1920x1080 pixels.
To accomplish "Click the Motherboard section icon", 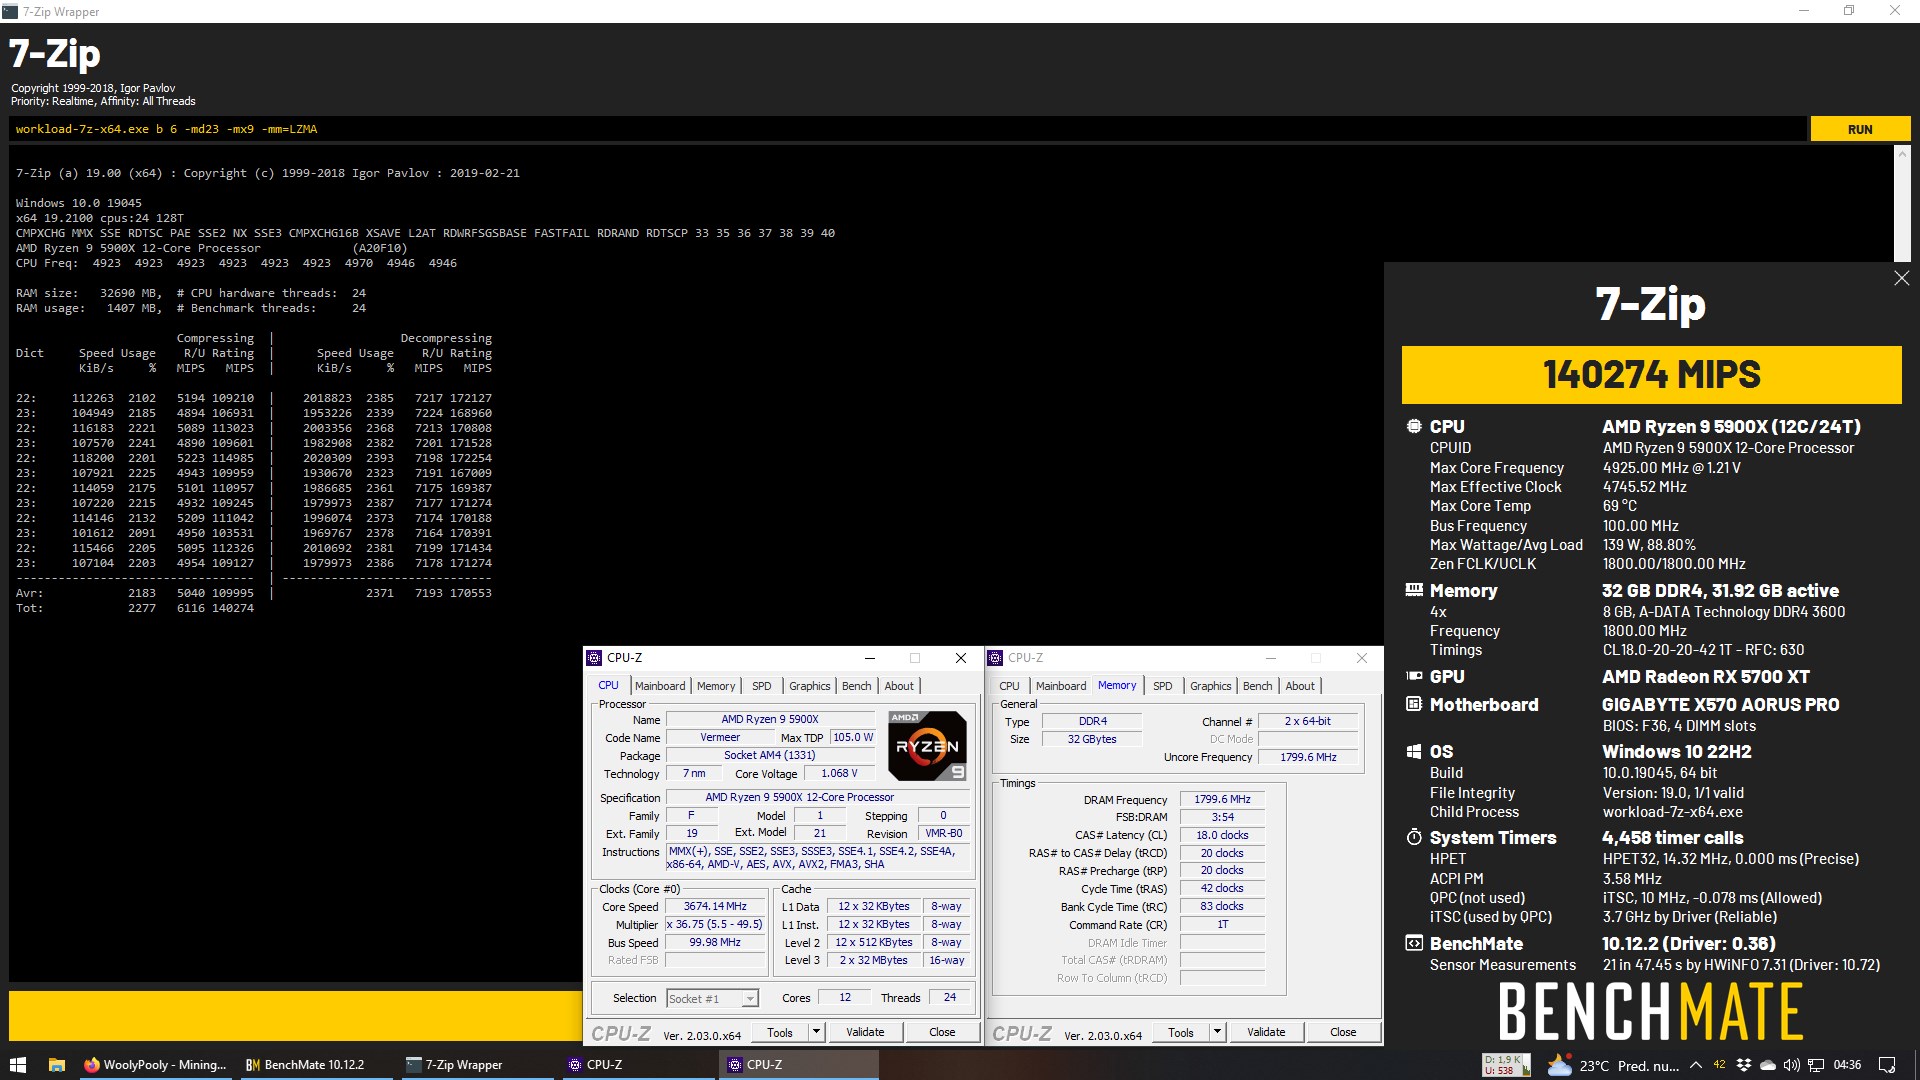I will click(1414, 704).
